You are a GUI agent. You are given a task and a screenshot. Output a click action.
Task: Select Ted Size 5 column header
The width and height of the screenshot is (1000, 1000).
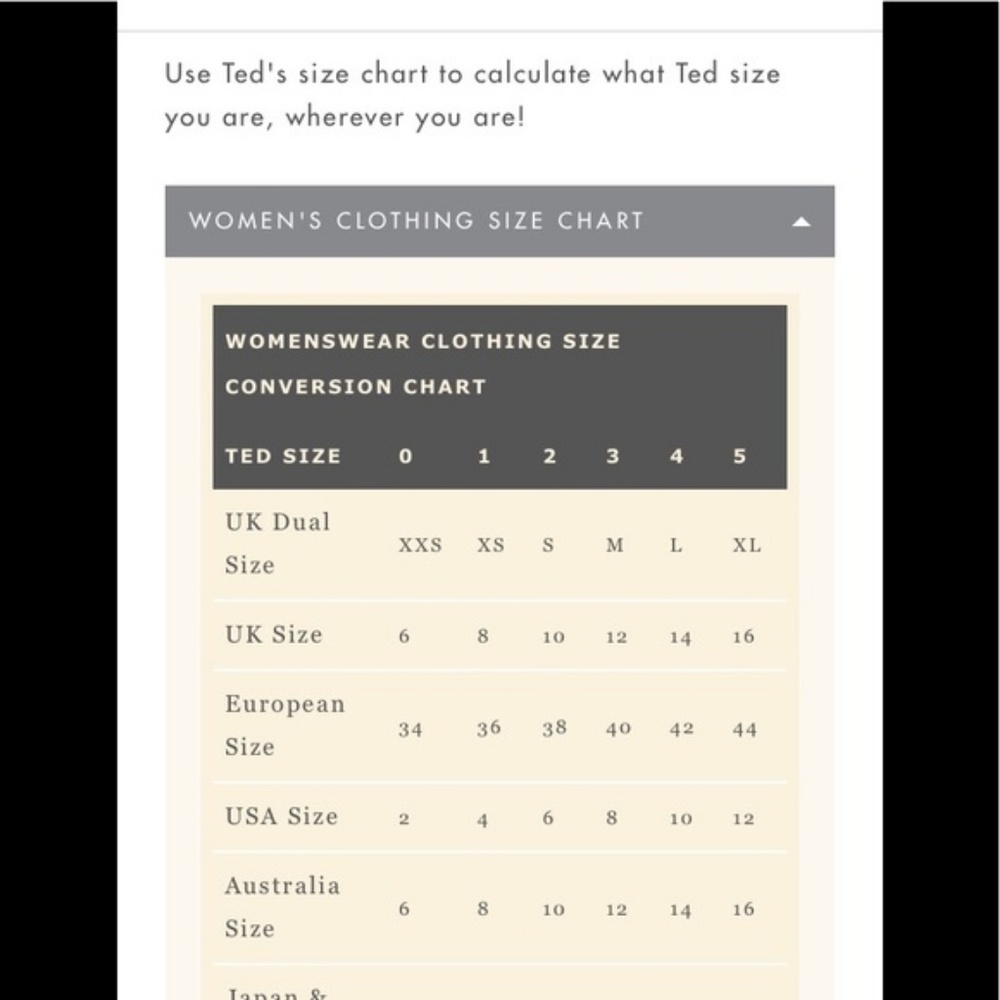pos(739,456)
